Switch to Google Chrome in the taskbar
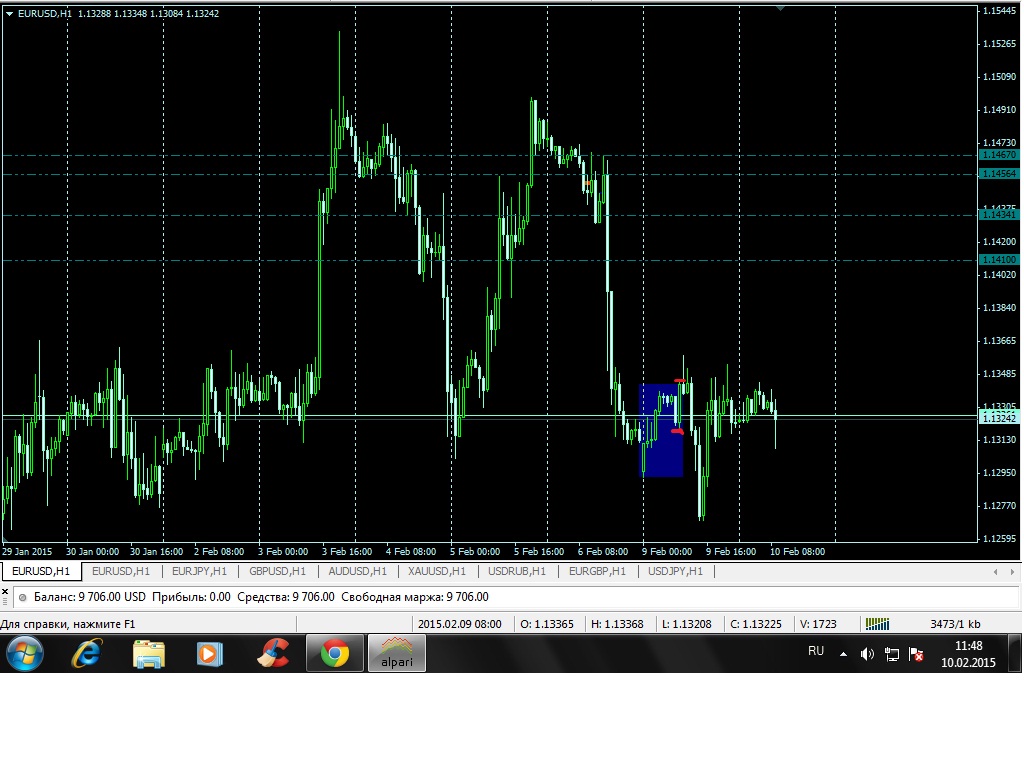 334,653
